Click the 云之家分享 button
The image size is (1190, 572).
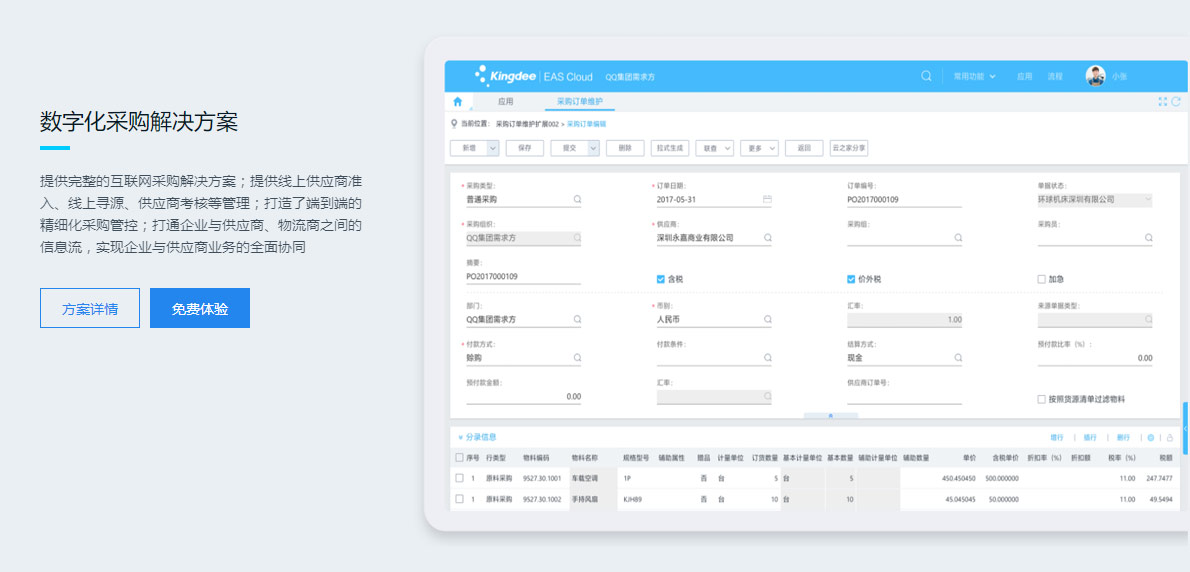tap(849, 148)
